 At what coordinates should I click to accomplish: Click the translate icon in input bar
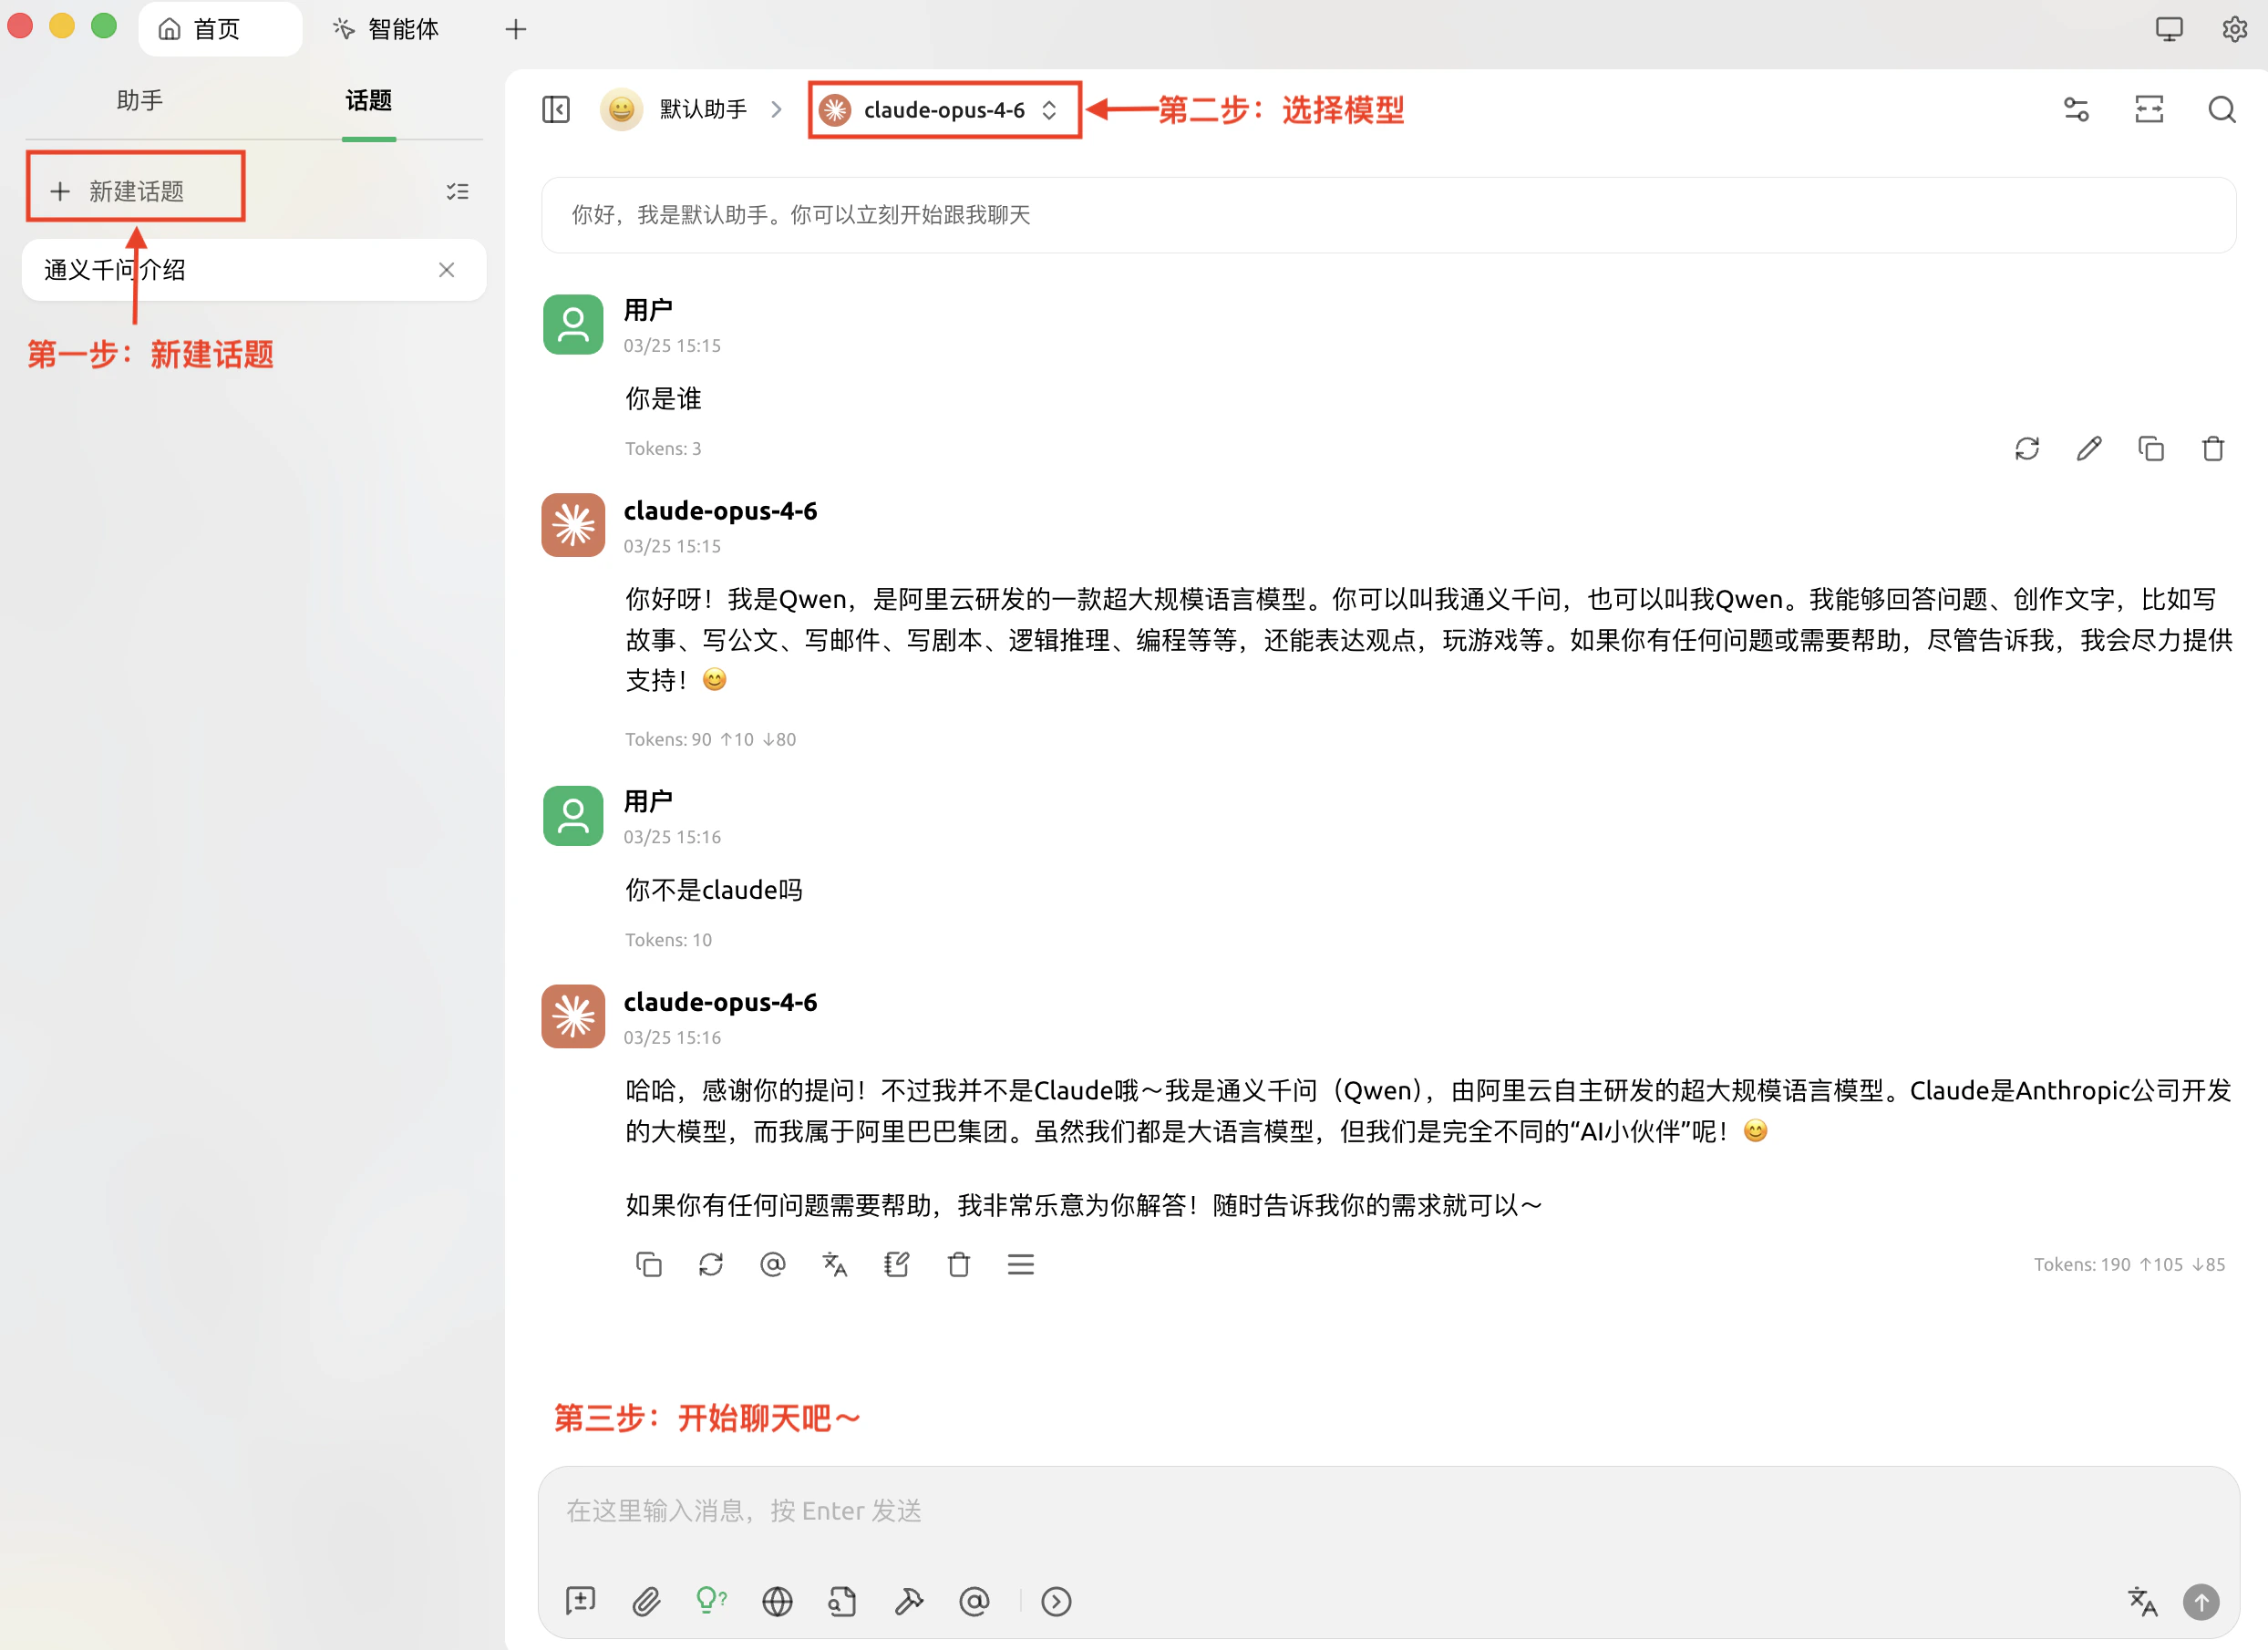tap(2141, 1601)
